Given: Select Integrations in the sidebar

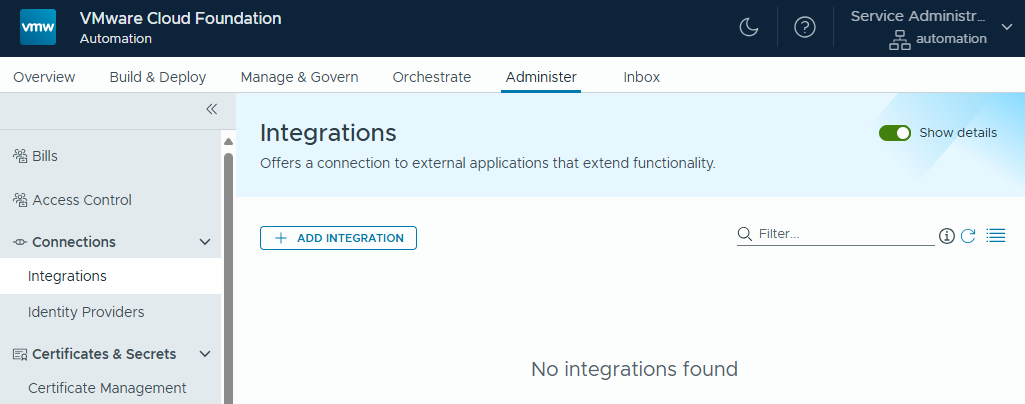Looking at the screenshot, I should point(110,276).
